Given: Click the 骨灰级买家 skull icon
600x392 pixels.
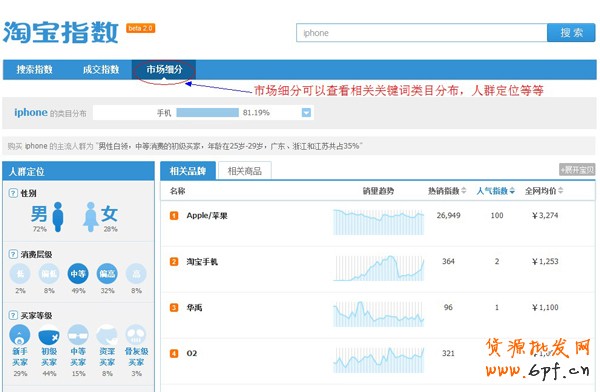Looking at the screenshot, I should coord(136,335).
